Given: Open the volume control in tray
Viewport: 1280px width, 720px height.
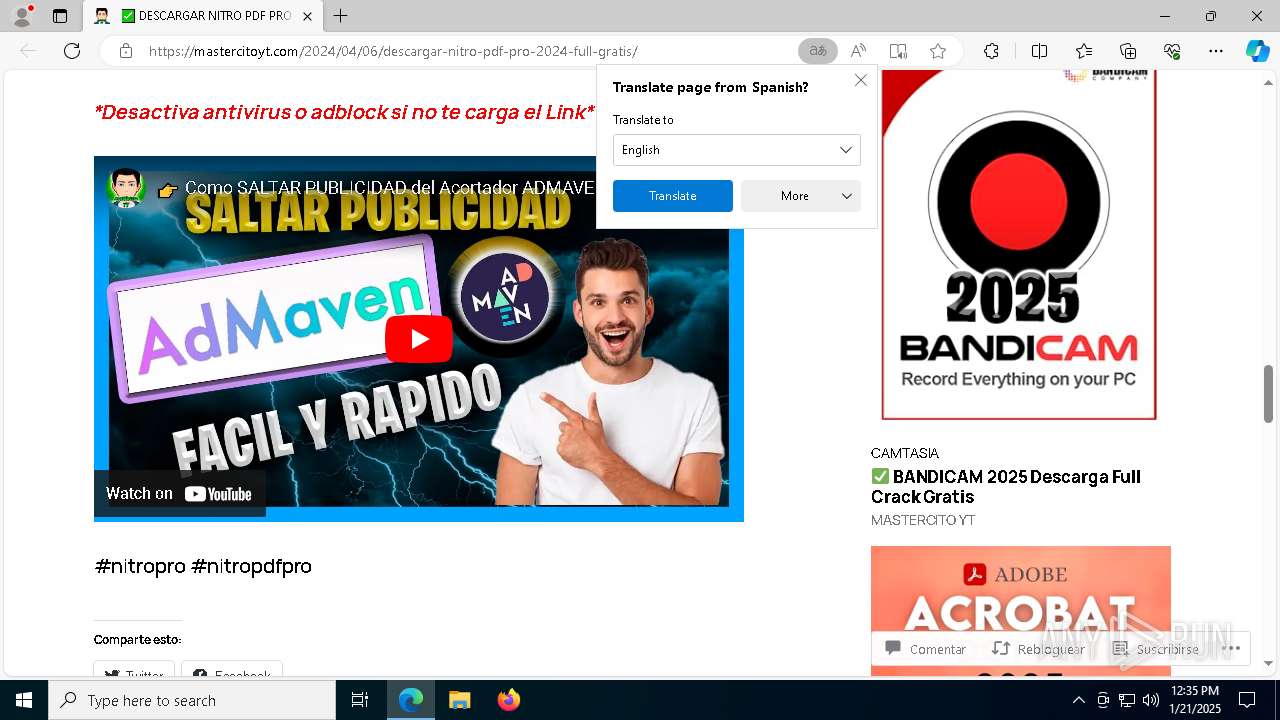Looking at the screenshot, I should tap(1151, 700).
